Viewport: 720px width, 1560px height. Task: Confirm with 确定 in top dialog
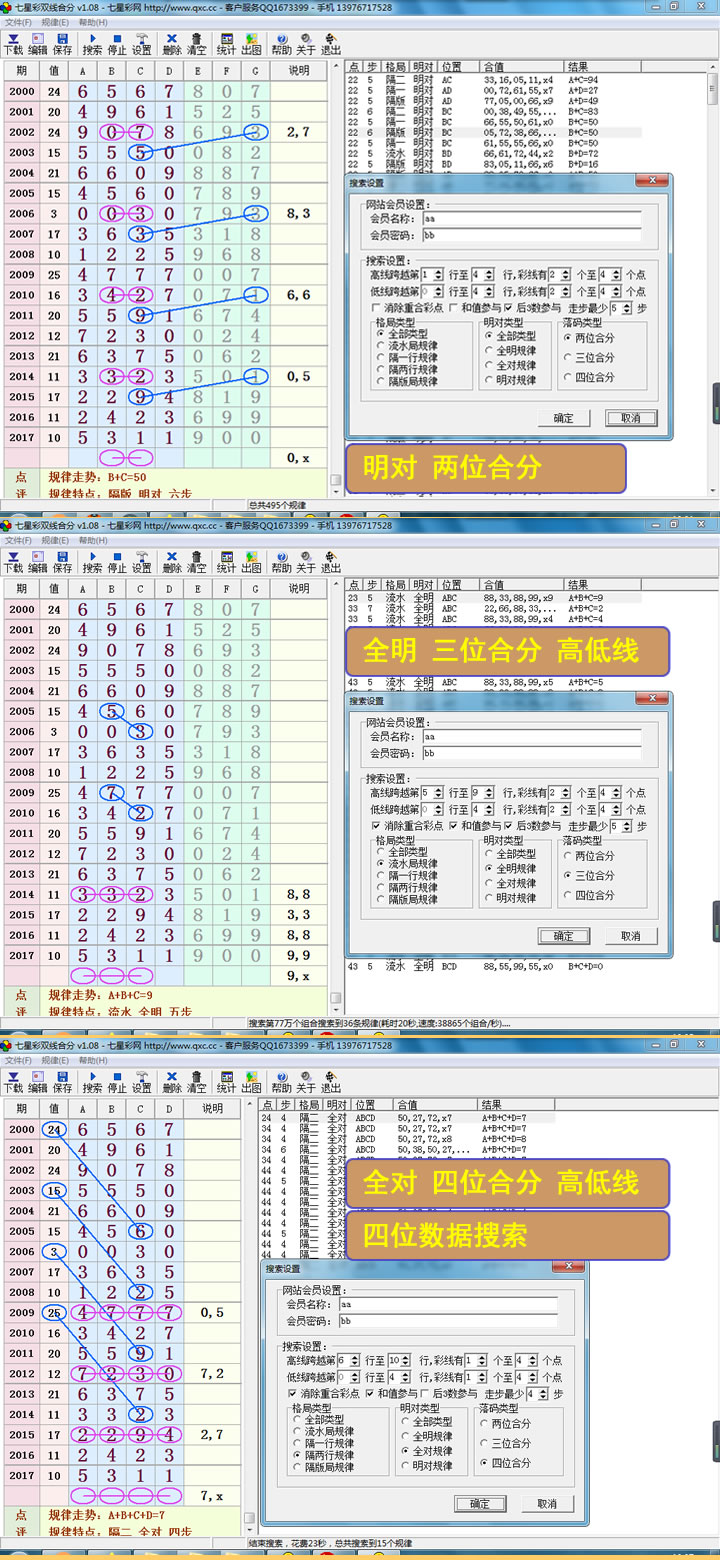pyautogui.click(x=564, y=418)
